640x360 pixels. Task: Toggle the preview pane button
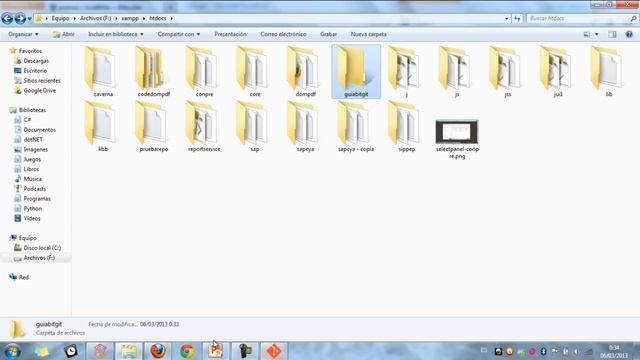point(612,34)
